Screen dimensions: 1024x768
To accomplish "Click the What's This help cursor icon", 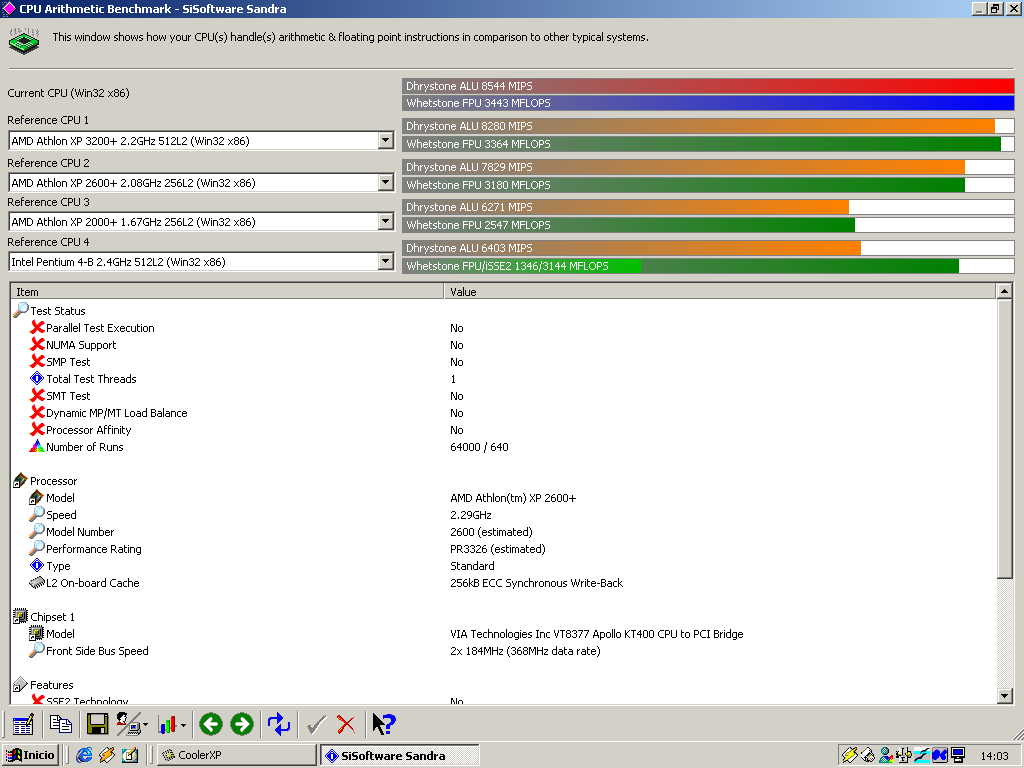I will (x=384, y=725).
